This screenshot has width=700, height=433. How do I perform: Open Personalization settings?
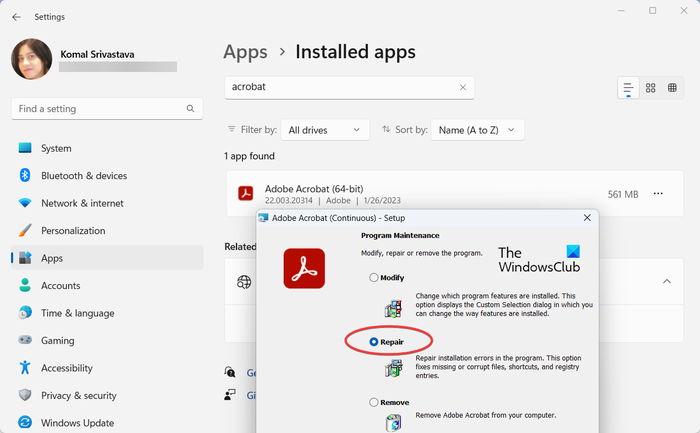(x=107, y=230)
